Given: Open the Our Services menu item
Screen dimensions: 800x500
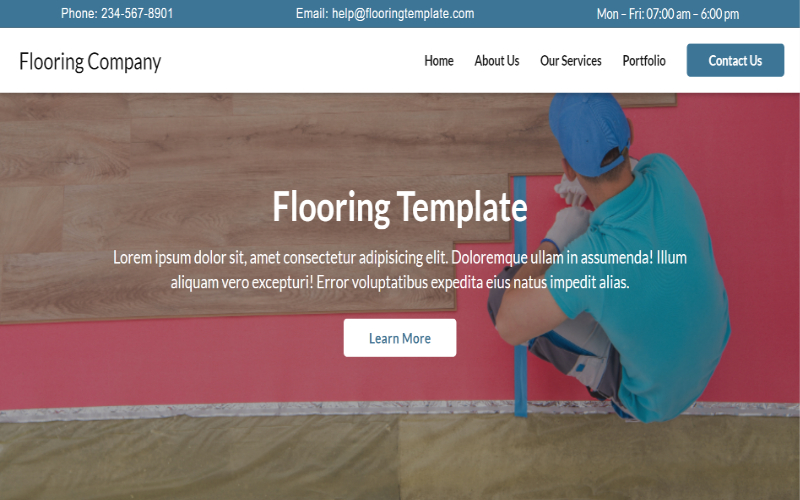Looking at the screenshot, I should 570,61.
